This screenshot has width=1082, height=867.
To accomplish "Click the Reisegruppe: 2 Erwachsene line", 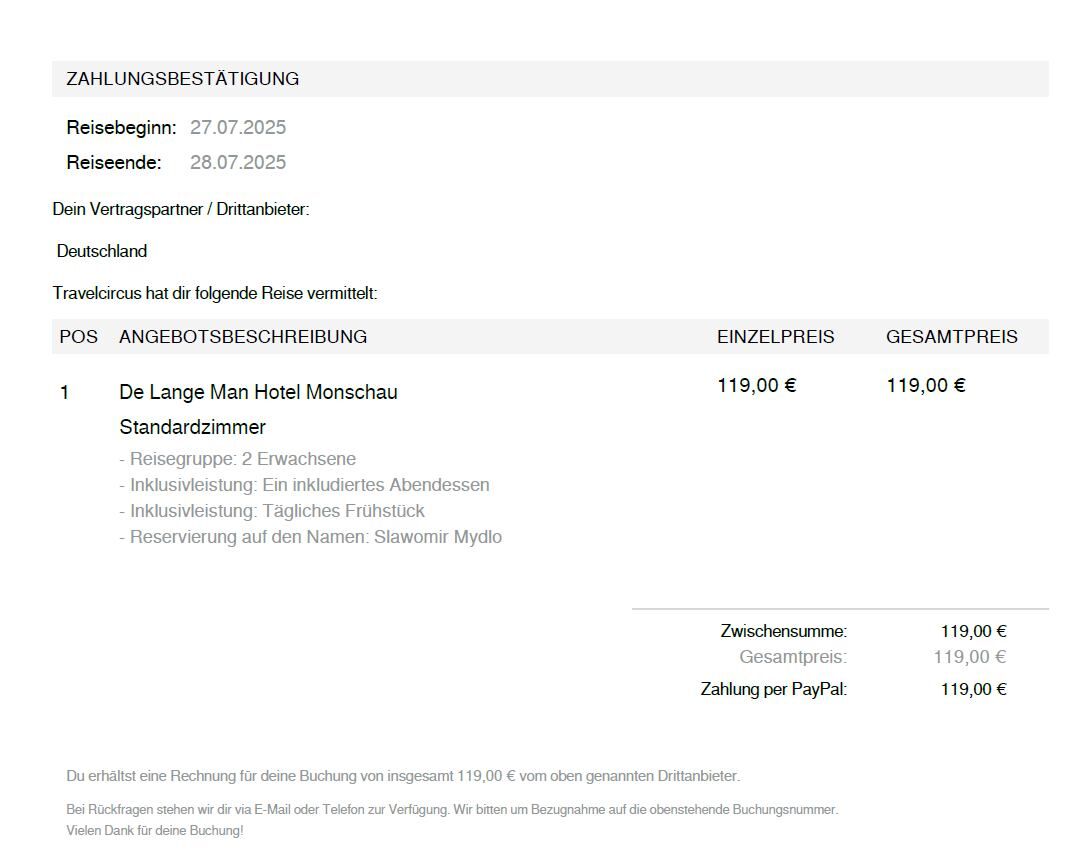I will pos(237,459).
